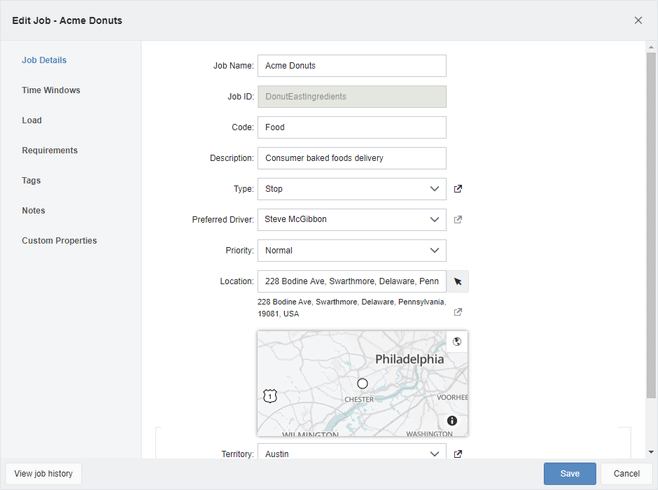Click the Location address input field
The height and width of the screenshot is (490, 658).
pos(352,281)
